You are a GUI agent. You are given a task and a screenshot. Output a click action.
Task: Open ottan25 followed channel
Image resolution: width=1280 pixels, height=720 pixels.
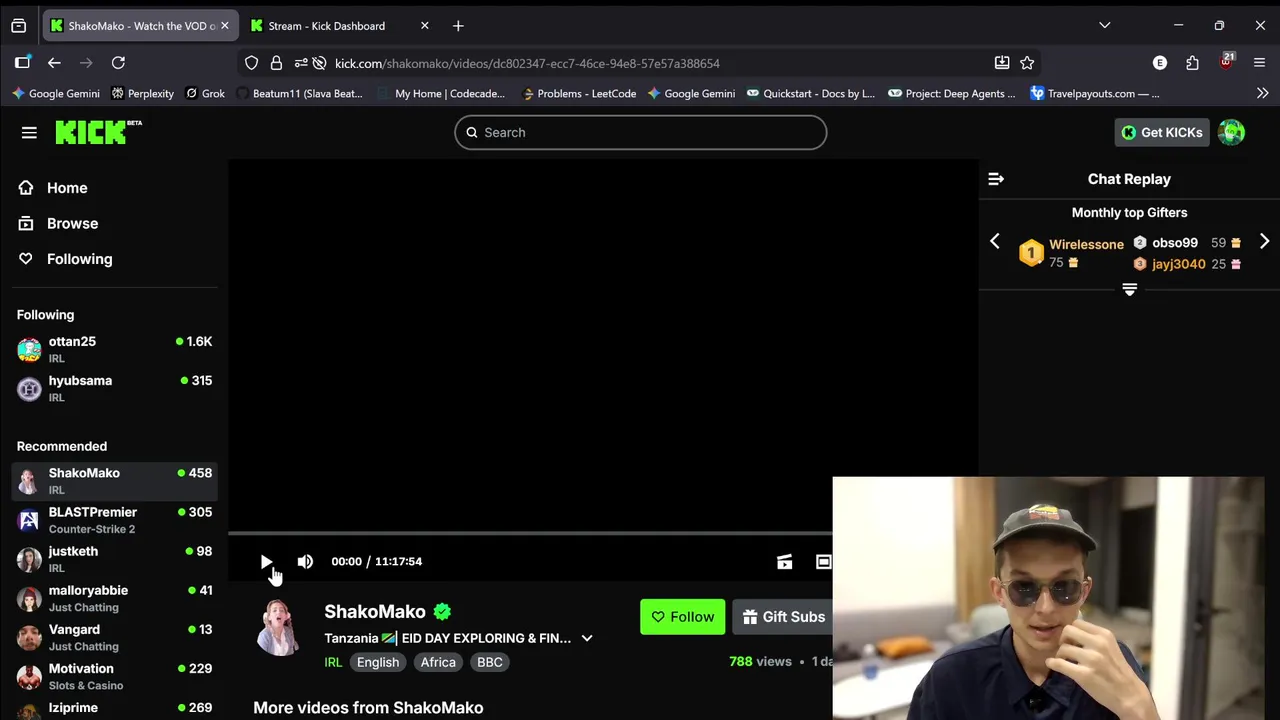click(114, 349)
